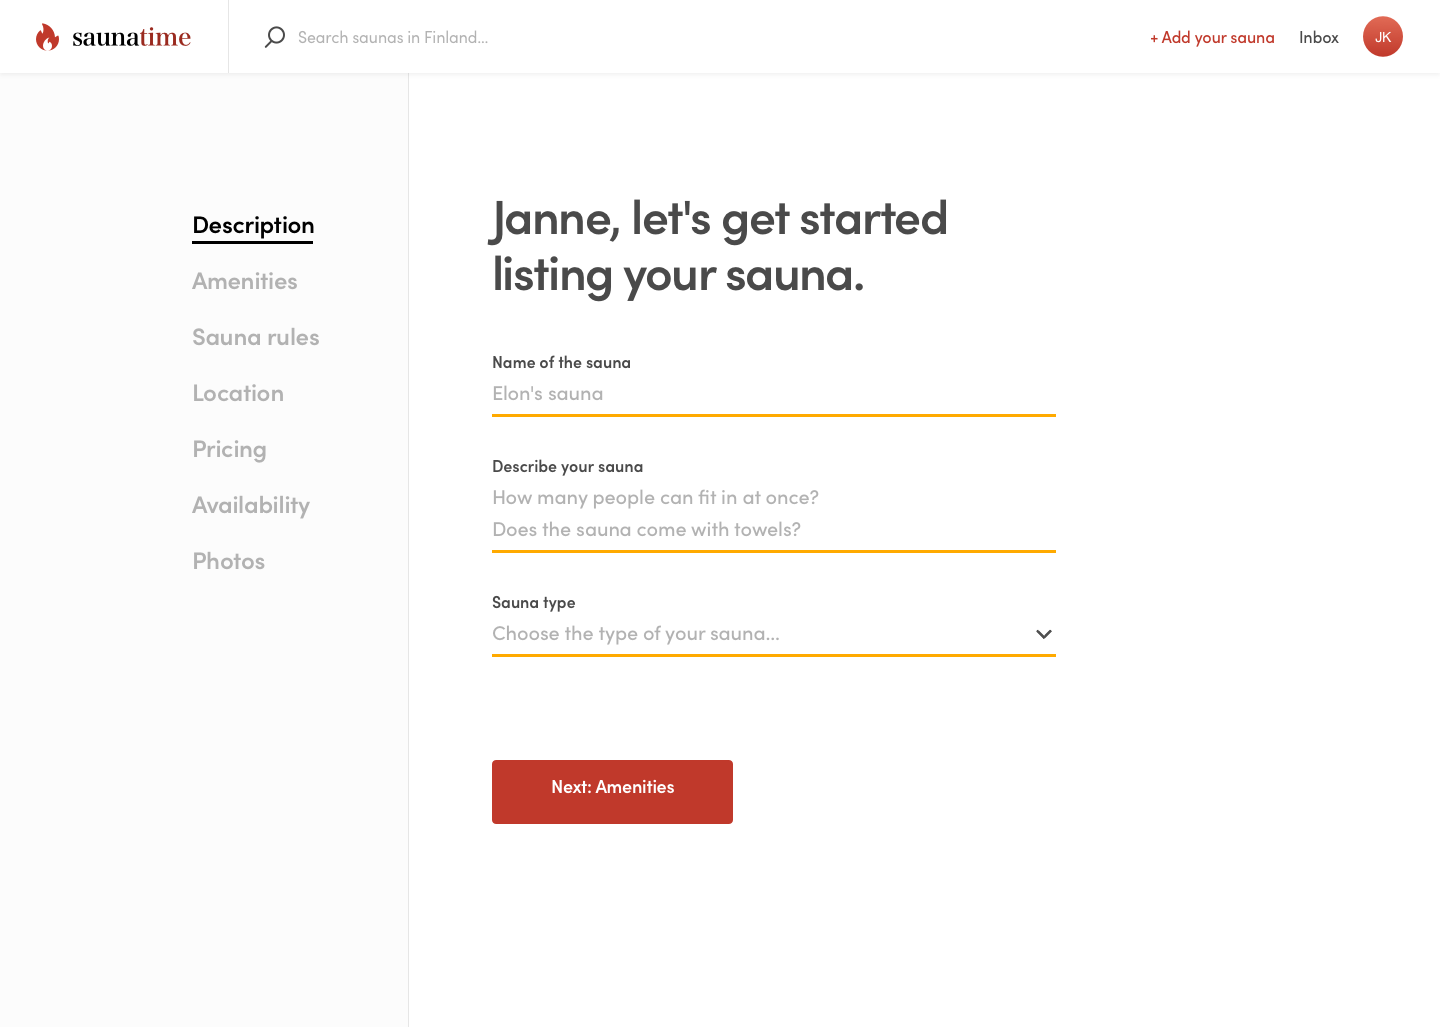Image resolution: width=1440 pixels, height=1027 pixels.
Task: Click the search magnifier icon
Action: [274, 37]
